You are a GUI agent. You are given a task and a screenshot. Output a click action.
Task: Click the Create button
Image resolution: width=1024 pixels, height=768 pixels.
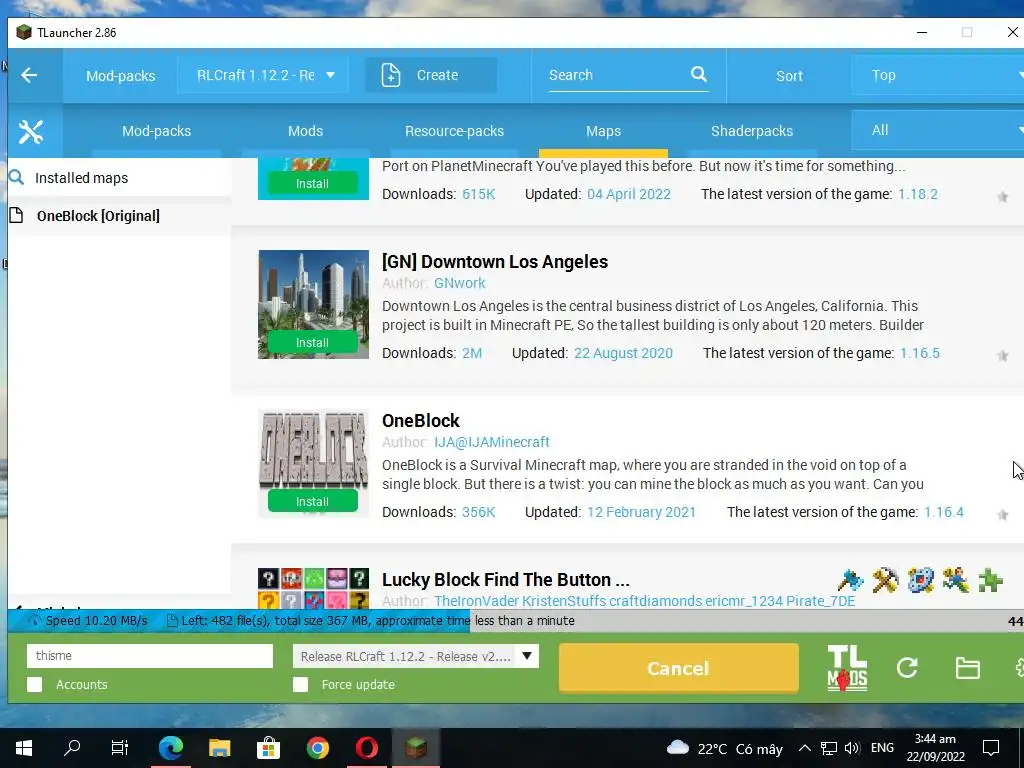point(431,75)
